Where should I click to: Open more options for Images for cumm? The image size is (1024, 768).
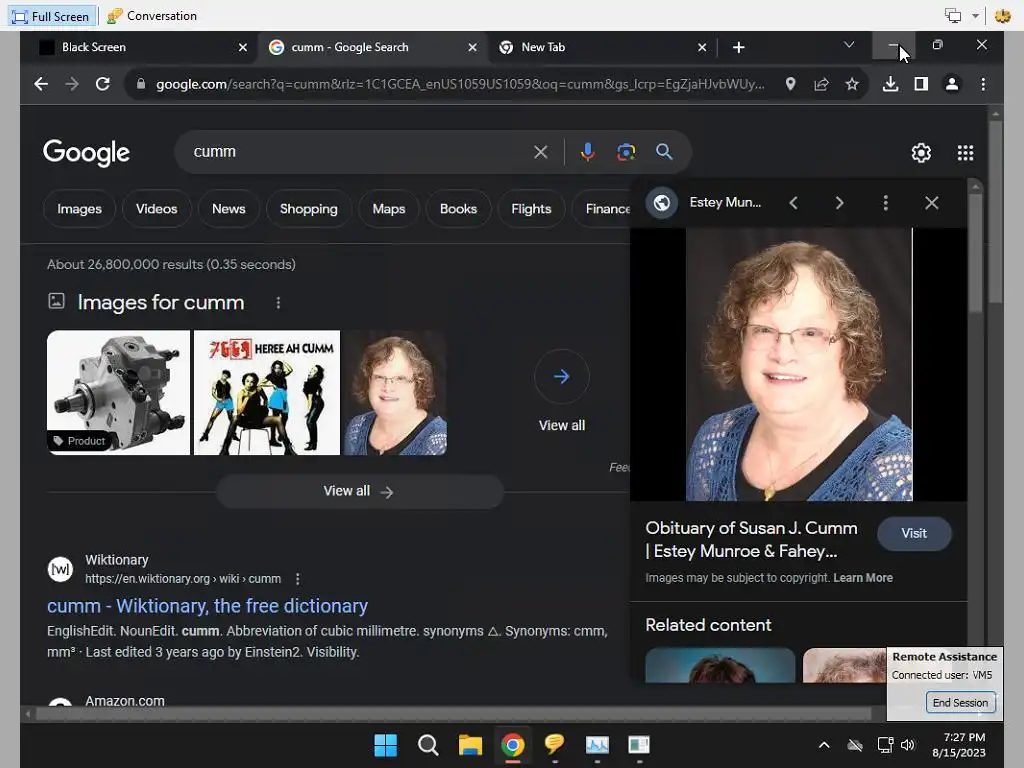click(278, 303)
